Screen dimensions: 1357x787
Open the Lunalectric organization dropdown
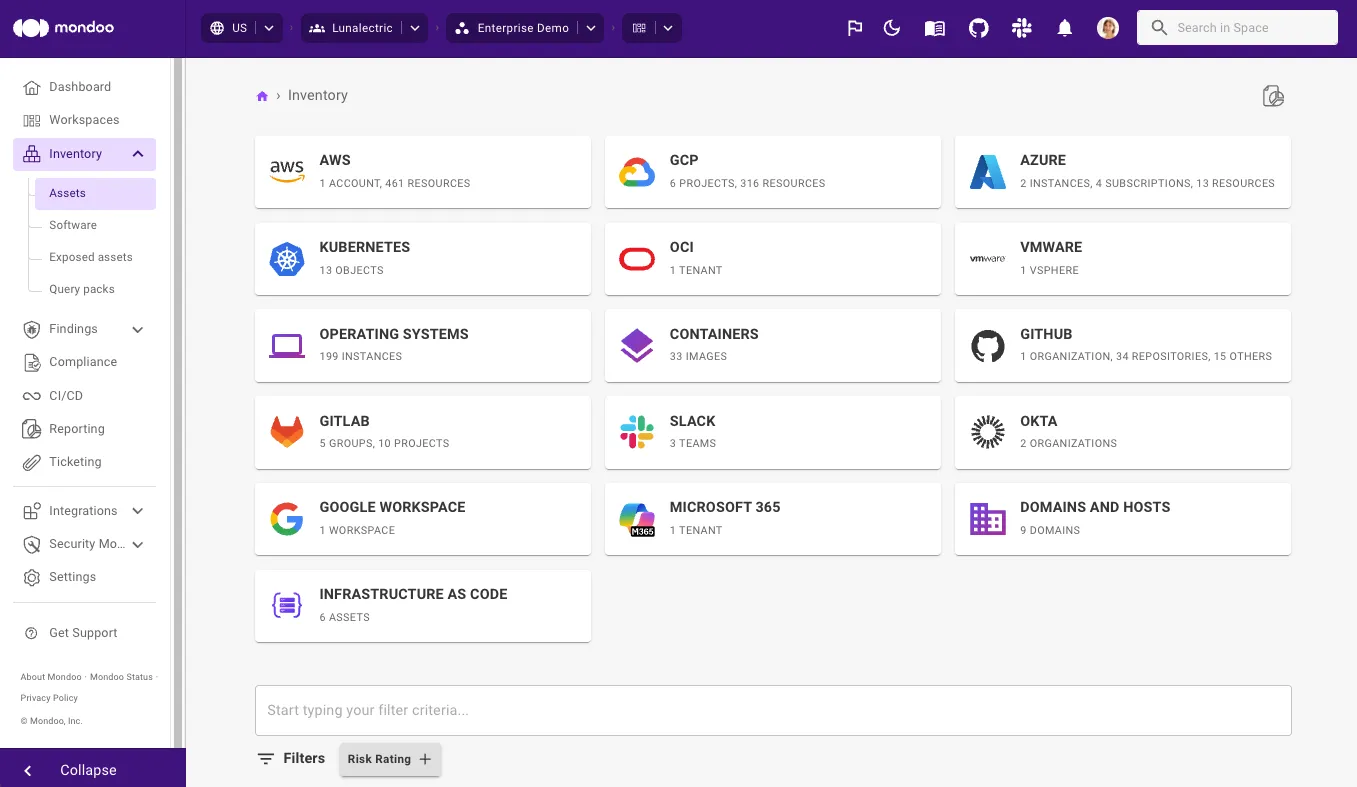click(x=415, y=28)
